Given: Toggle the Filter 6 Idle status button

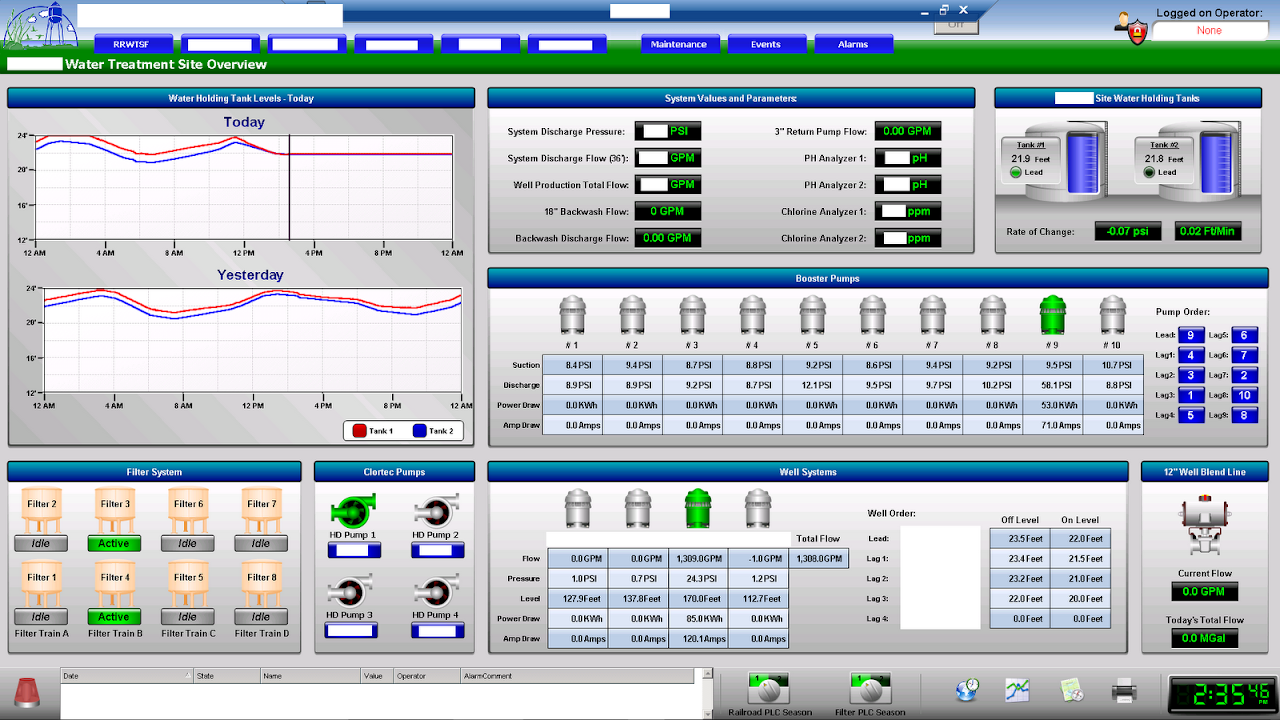Looking at the screenshot, I should (187, 544).
